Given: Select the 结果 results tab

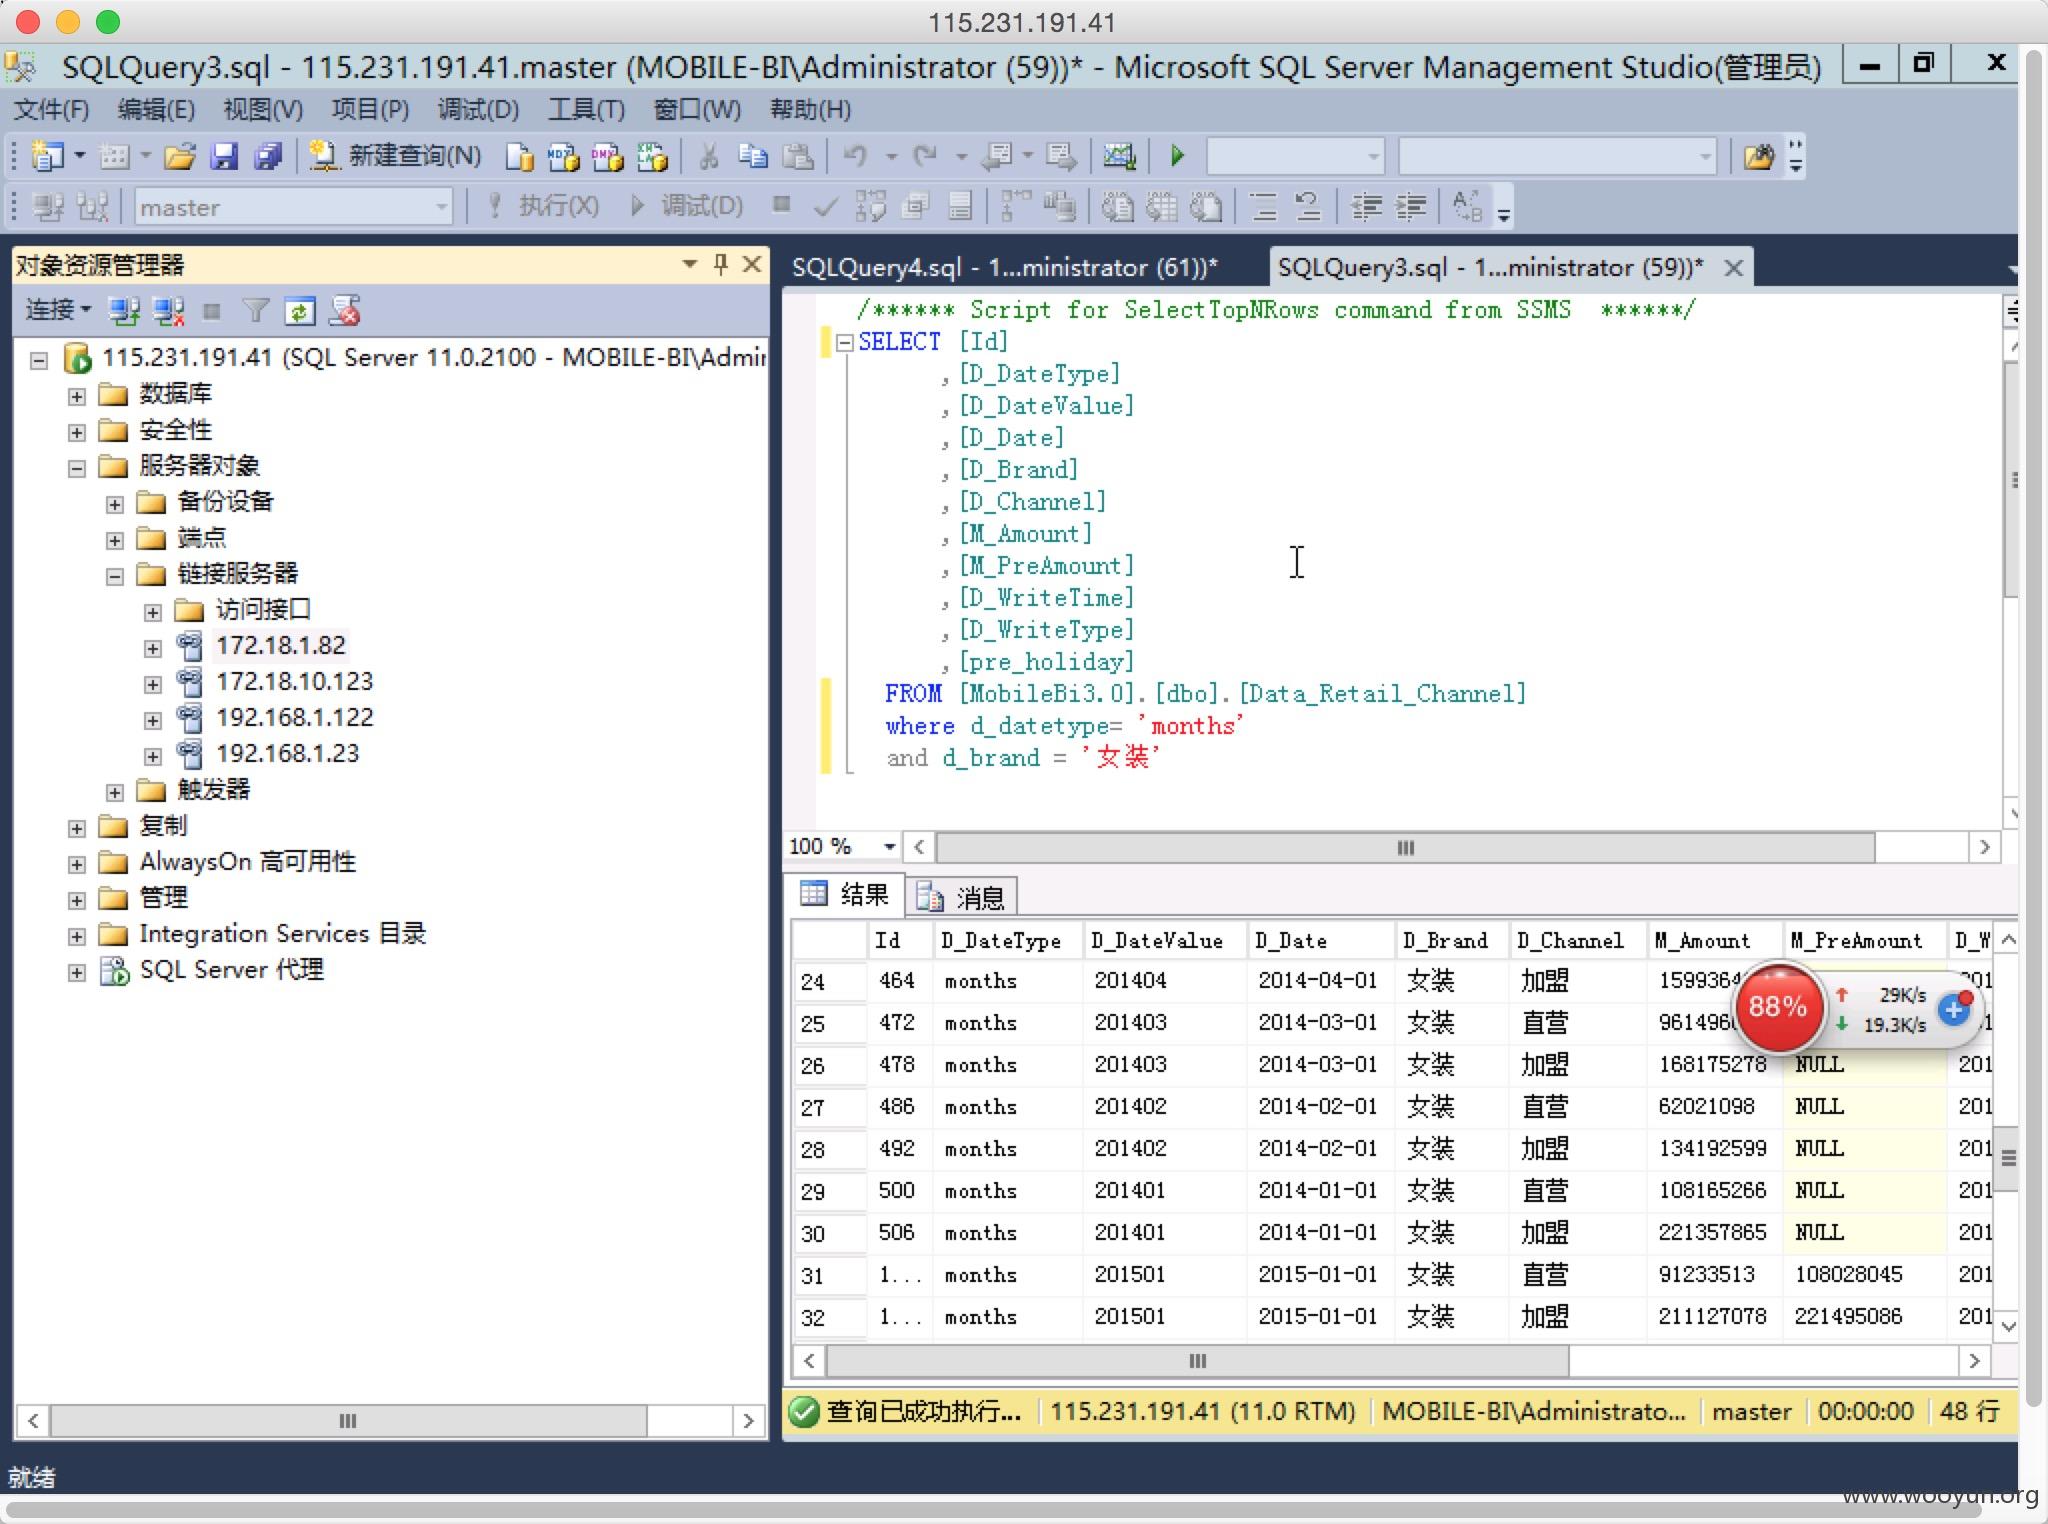Looking at the screenshot, I should tap(846, 894).
